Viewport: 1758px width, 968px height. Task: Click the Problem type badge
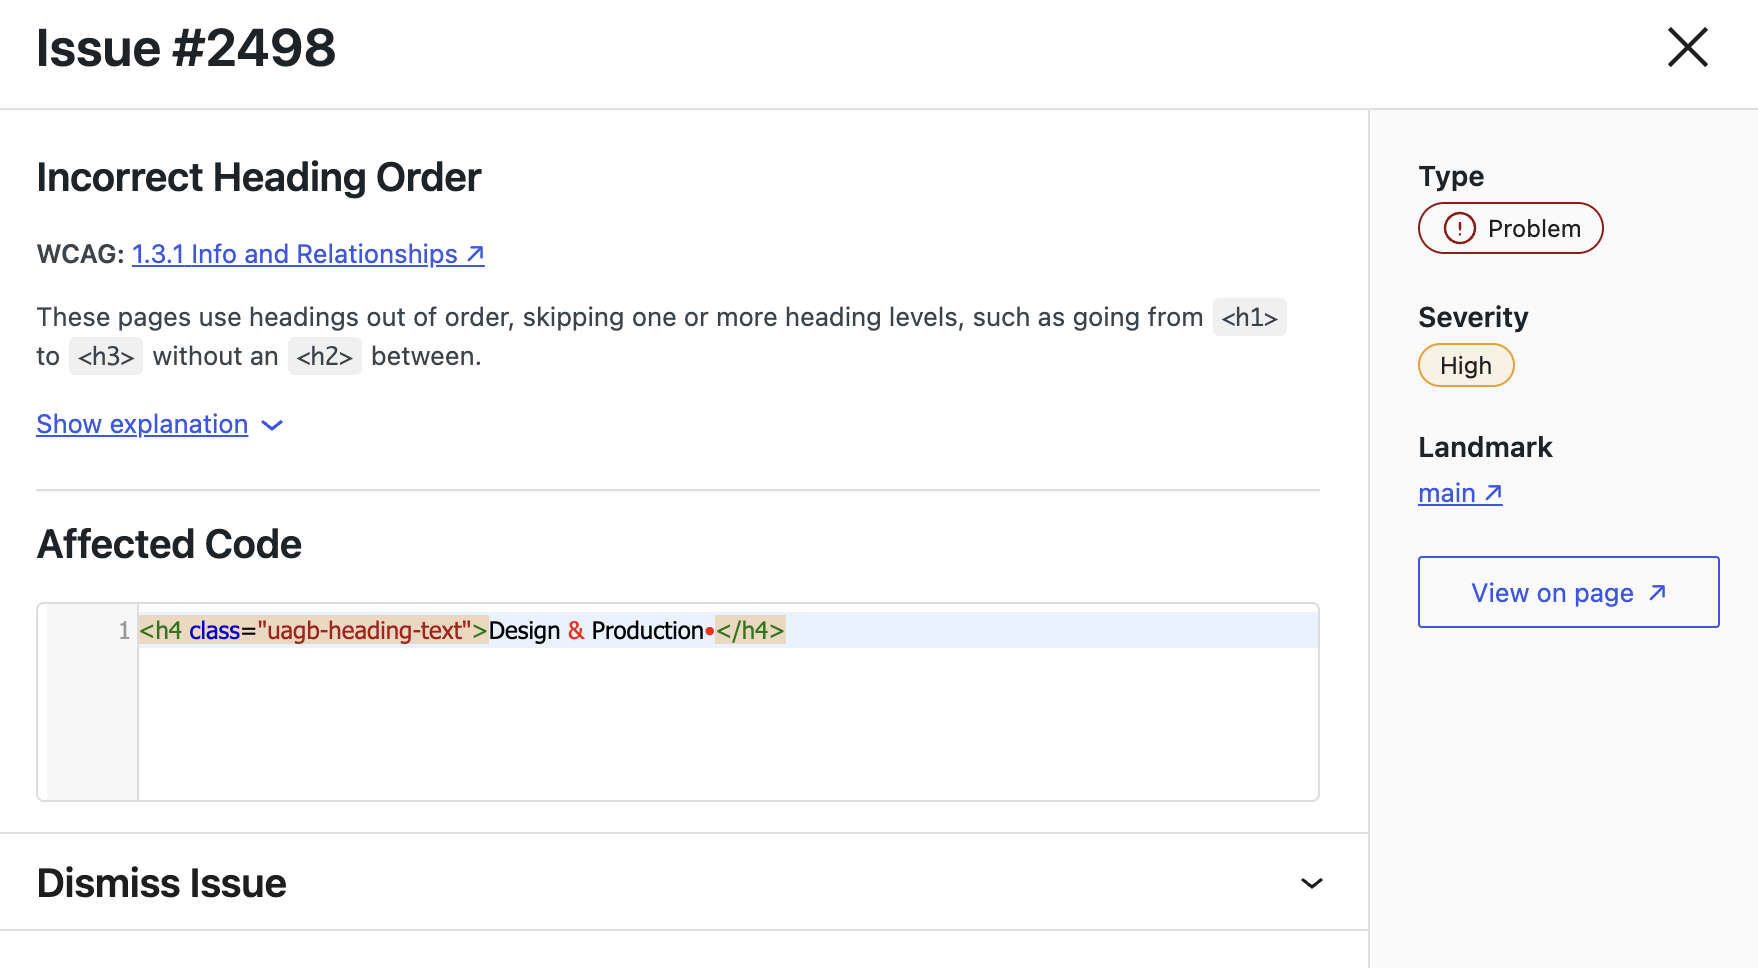coord(1510,228)
